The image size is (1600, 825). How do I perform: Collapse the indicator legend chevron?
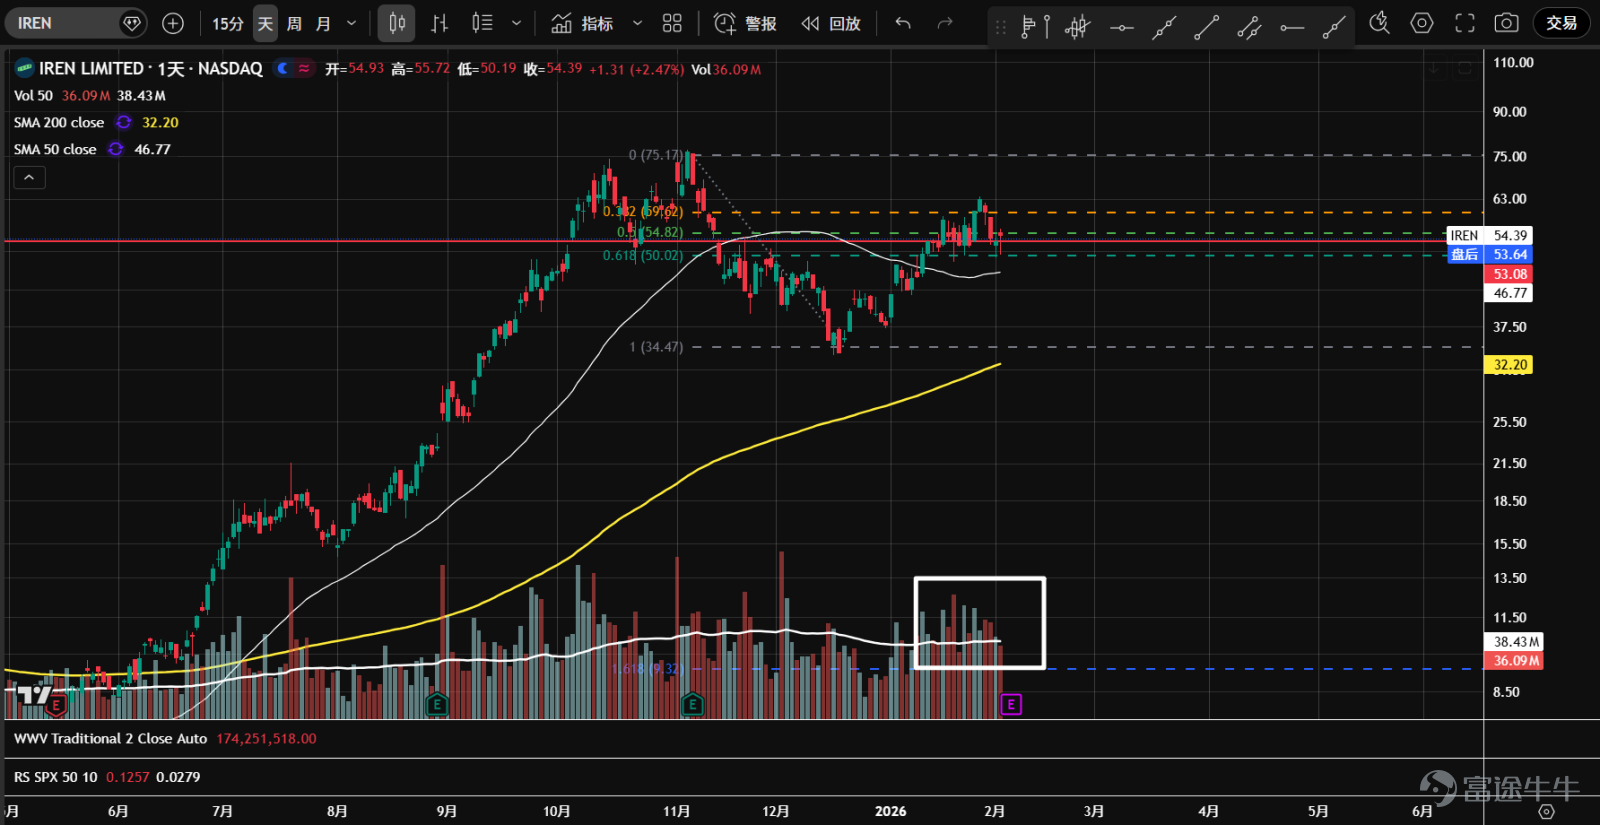coord(29,177)
